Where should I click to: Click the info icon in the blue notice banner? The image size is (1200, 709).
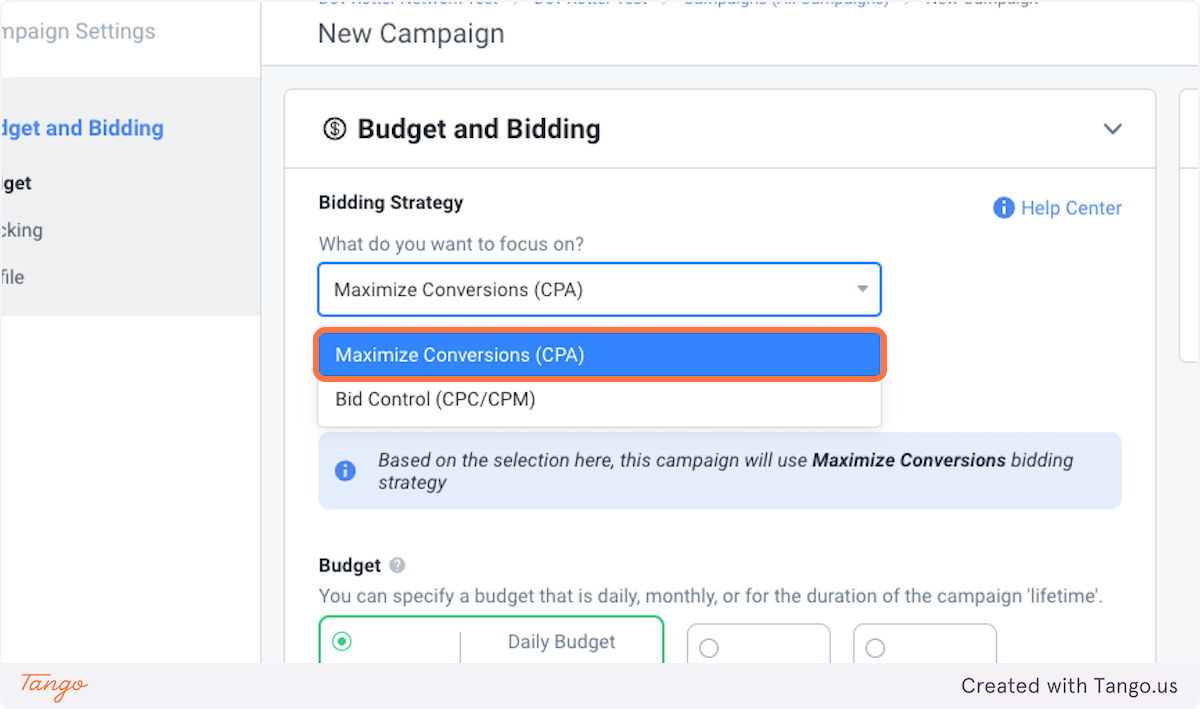(x=345, y=471)
